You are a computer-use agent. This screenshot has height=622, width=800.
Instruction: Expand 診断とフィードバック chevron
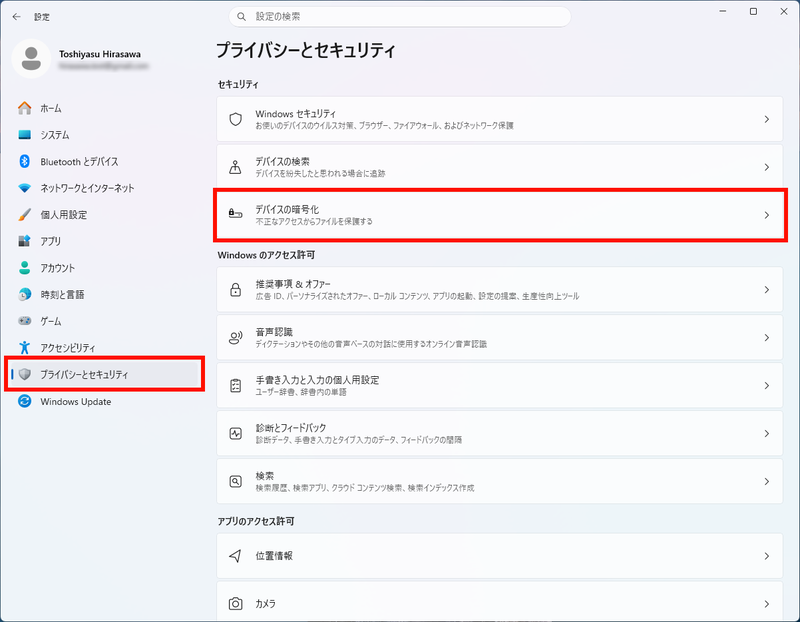pyautogui.click(x=766, y=433)
